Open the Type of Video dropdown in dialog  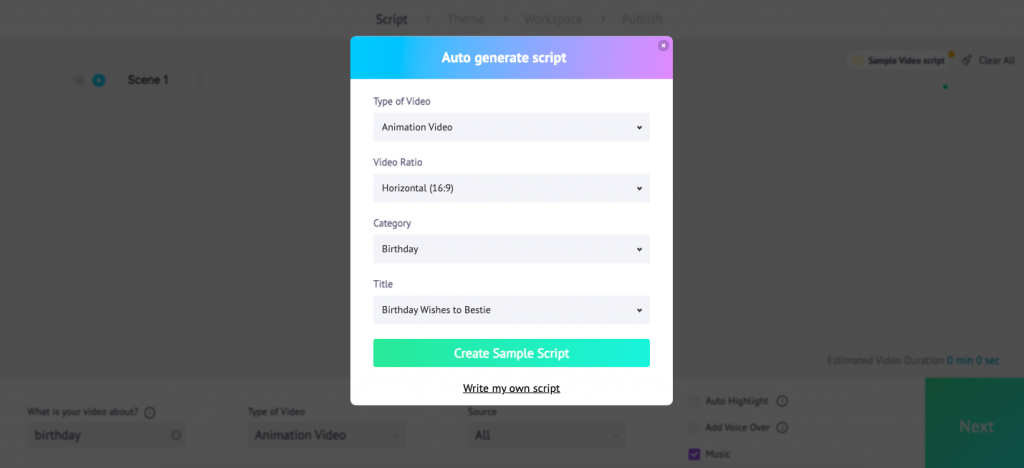click(x=511, y=127)
